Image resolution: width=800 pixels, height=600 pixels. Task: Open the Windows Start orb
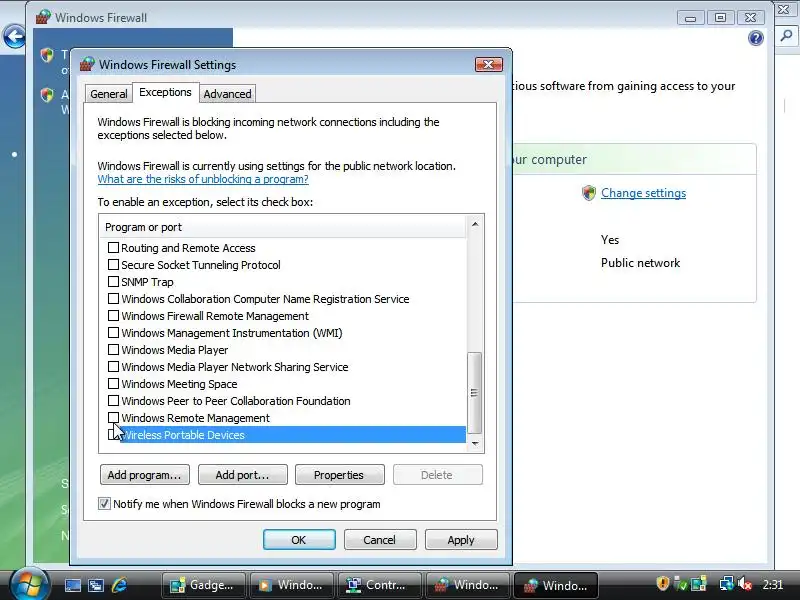(29, 584)
